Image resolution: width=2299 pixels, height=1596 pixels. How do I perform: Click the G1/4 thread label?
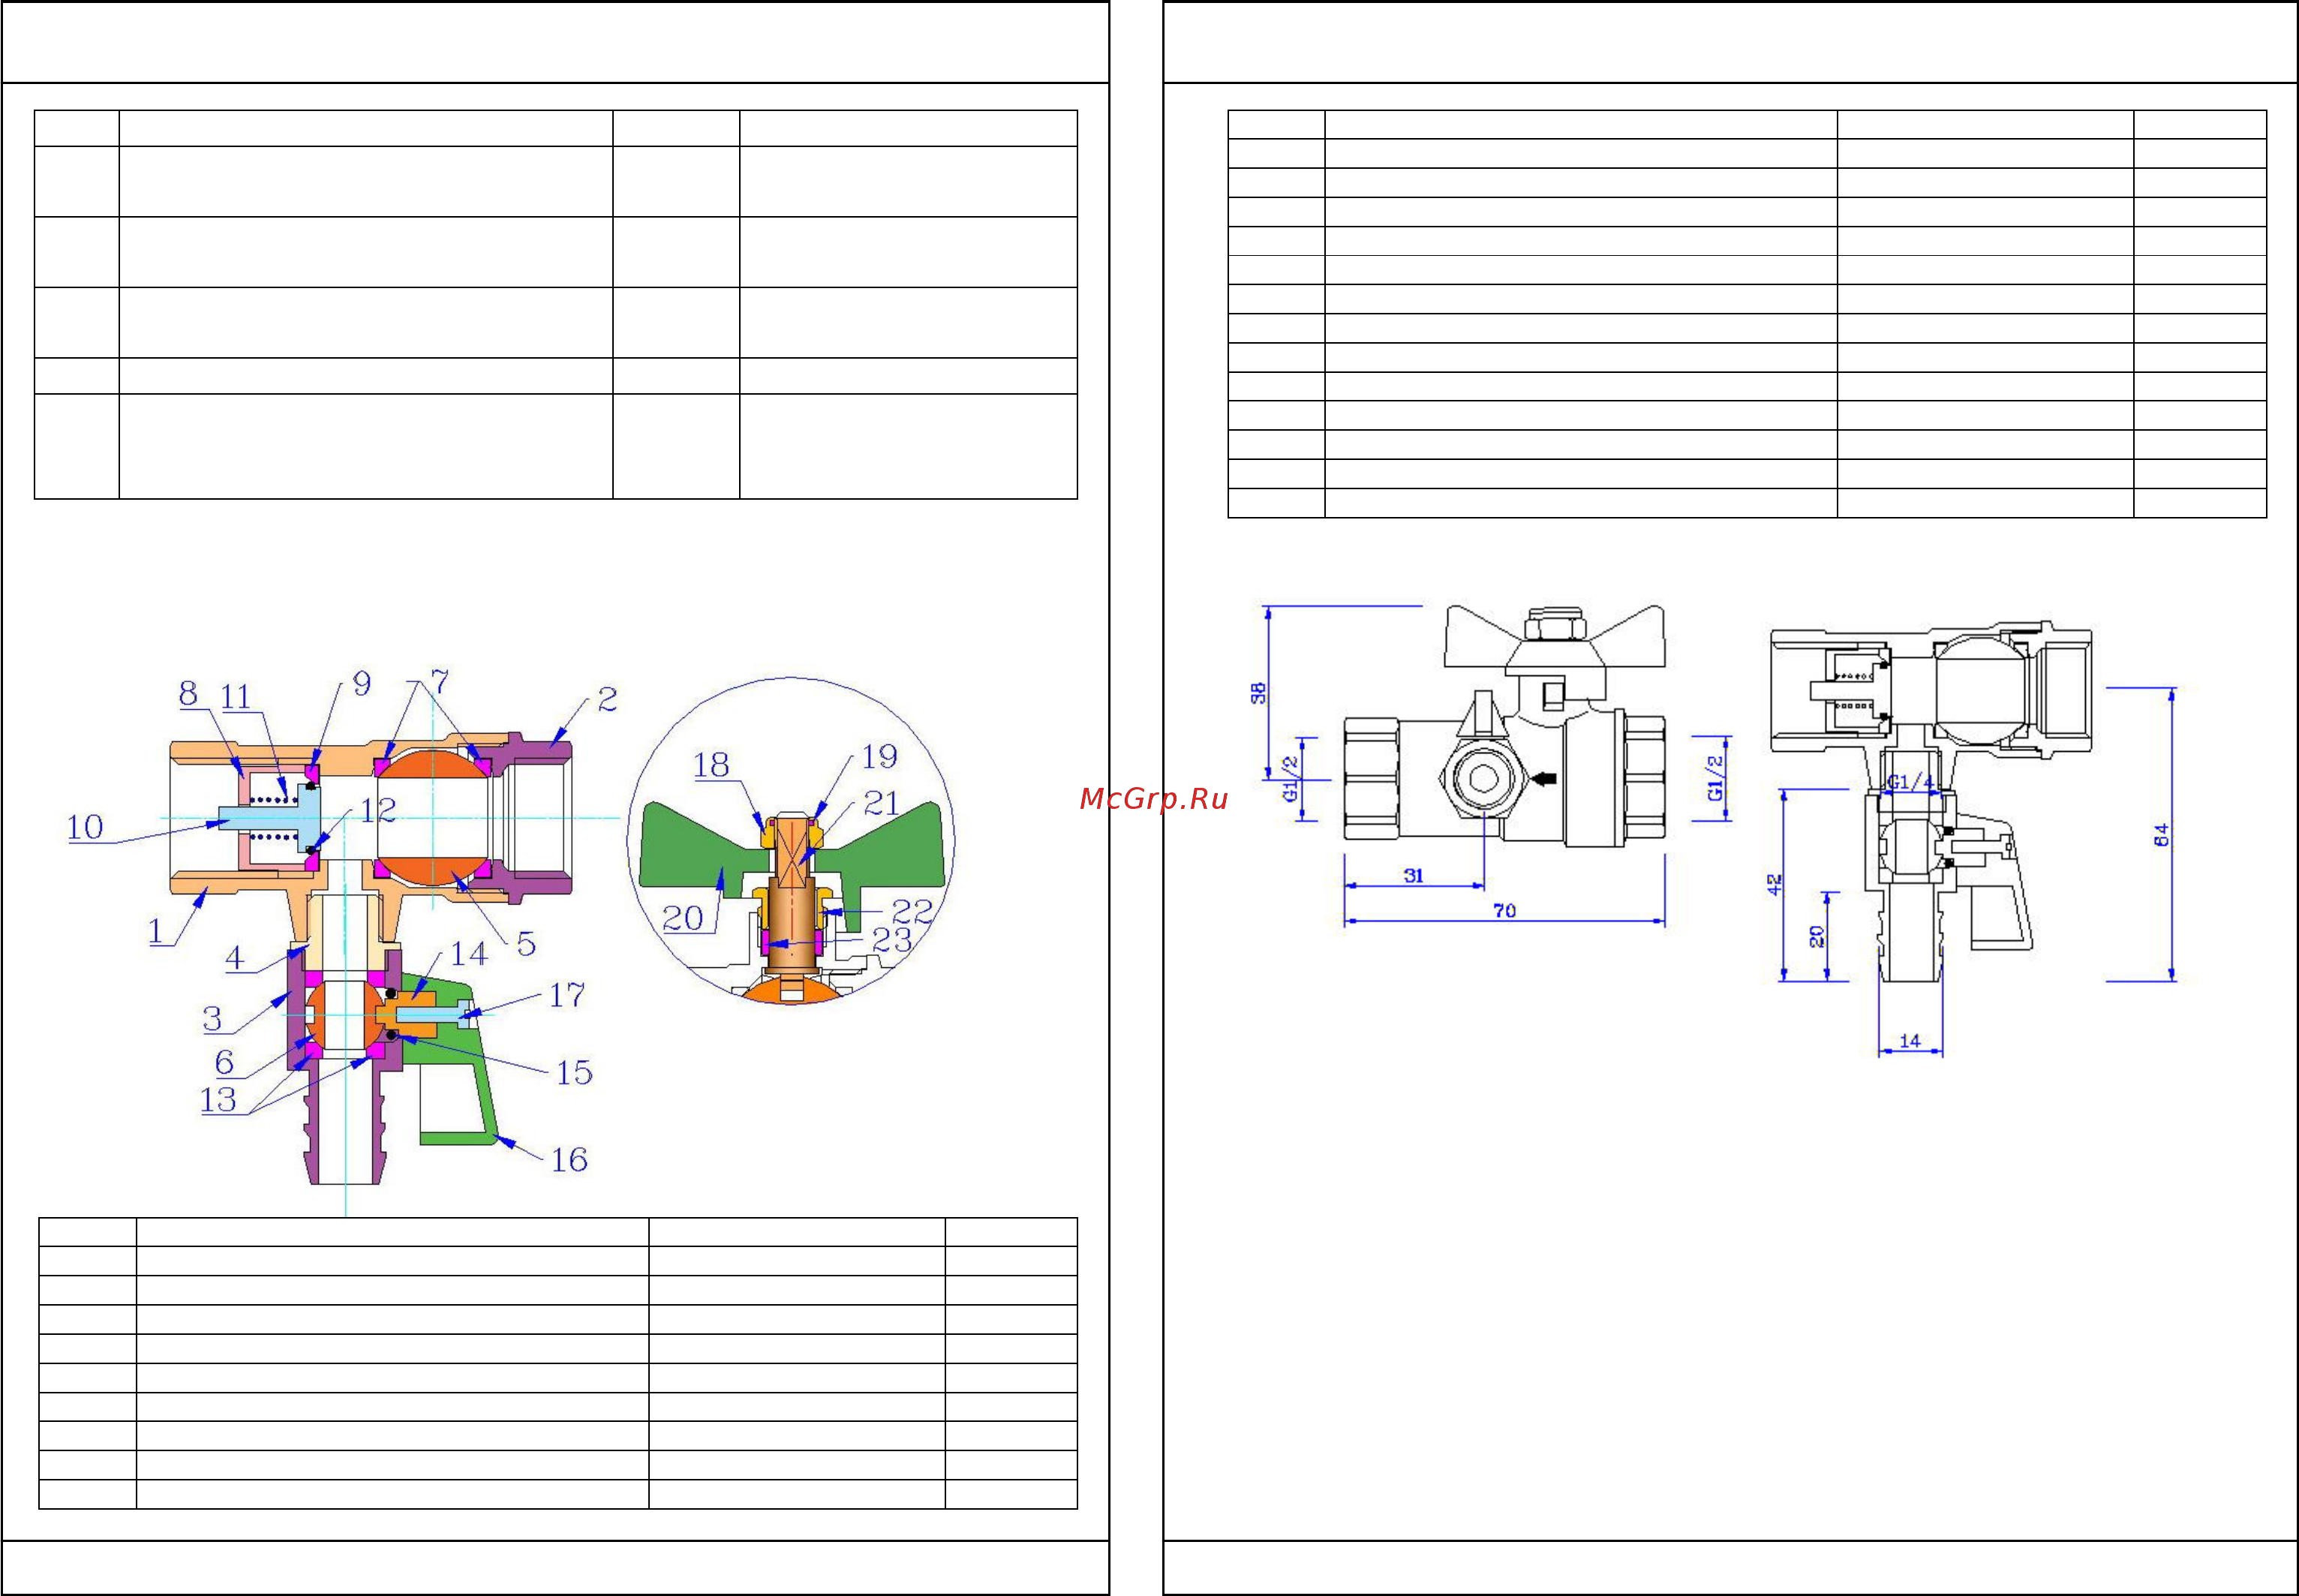(1910, 782)
